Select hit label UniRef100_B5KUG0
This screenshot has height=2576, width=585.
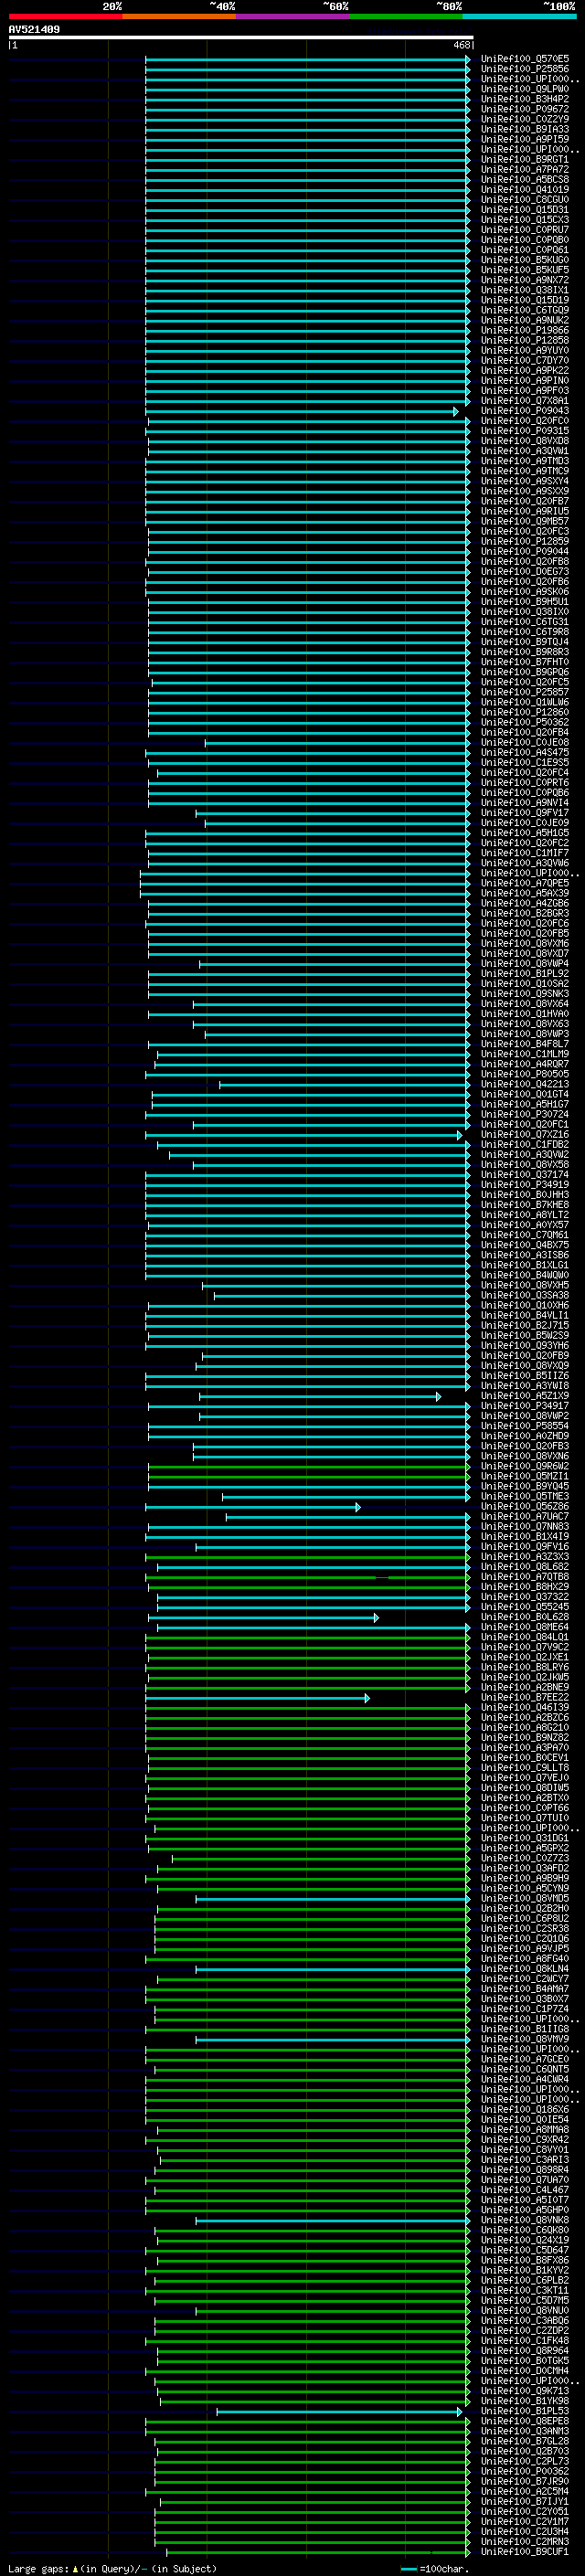525,260
